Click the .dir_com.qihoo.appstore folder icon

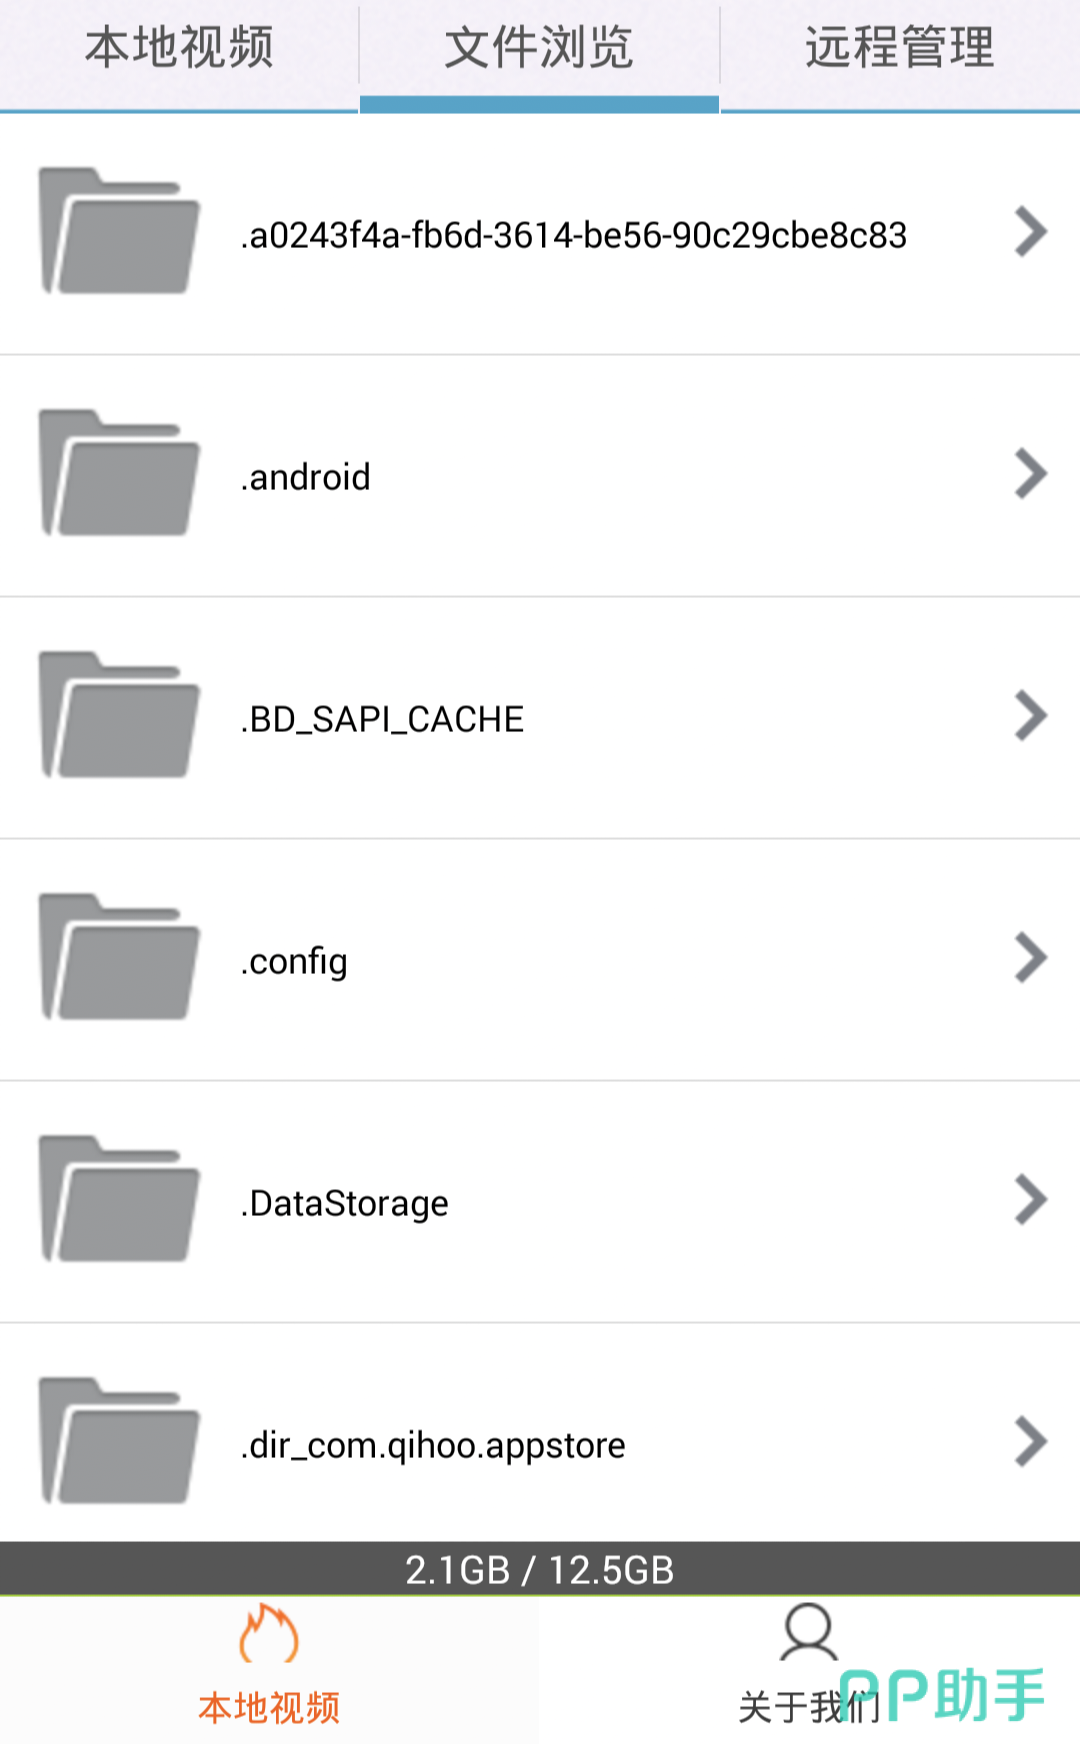(x=119, y=1441)
